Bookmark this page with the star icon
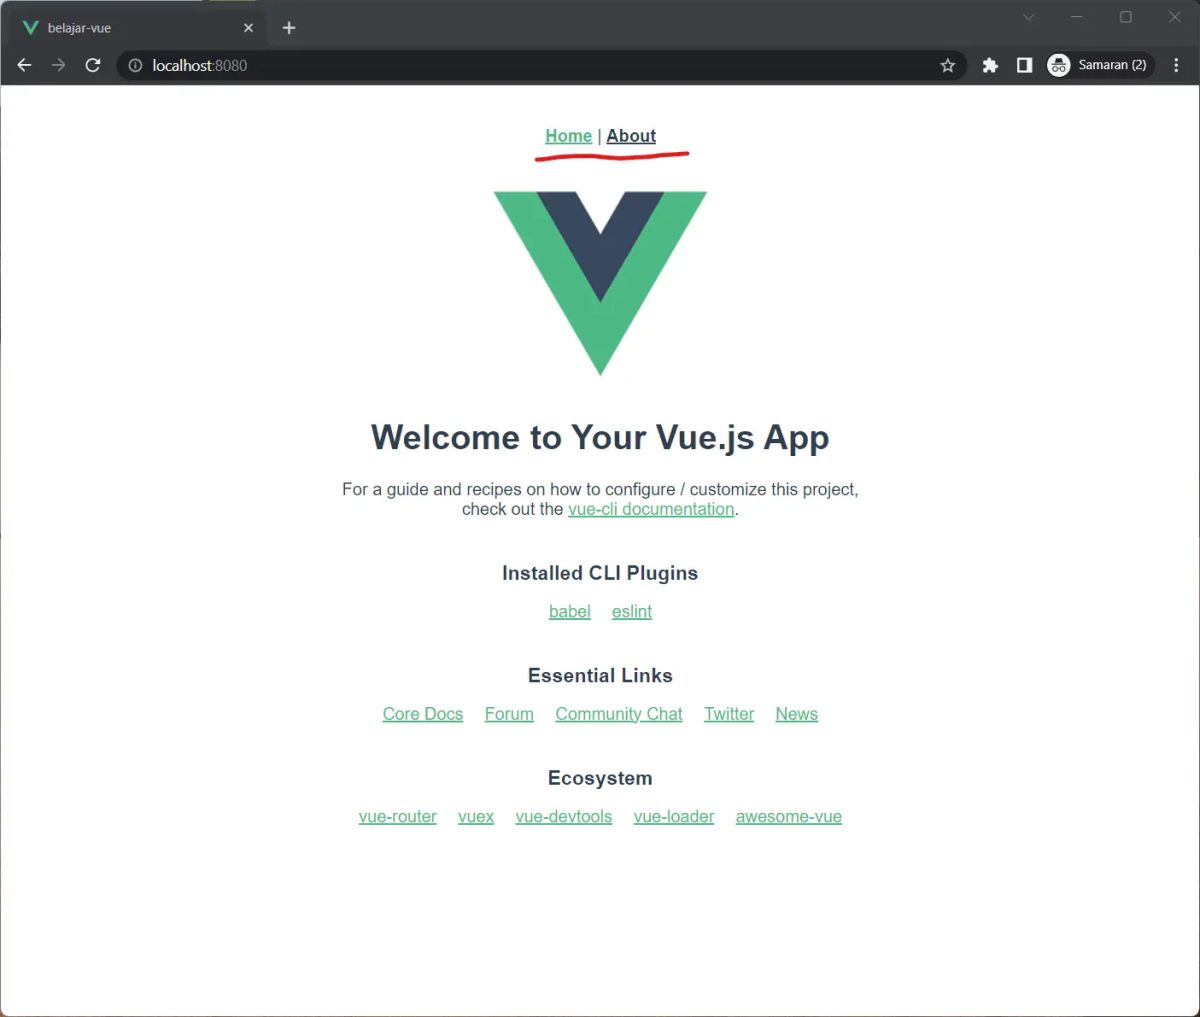This screenshot has width=1200, height=1017. point(948,65)
